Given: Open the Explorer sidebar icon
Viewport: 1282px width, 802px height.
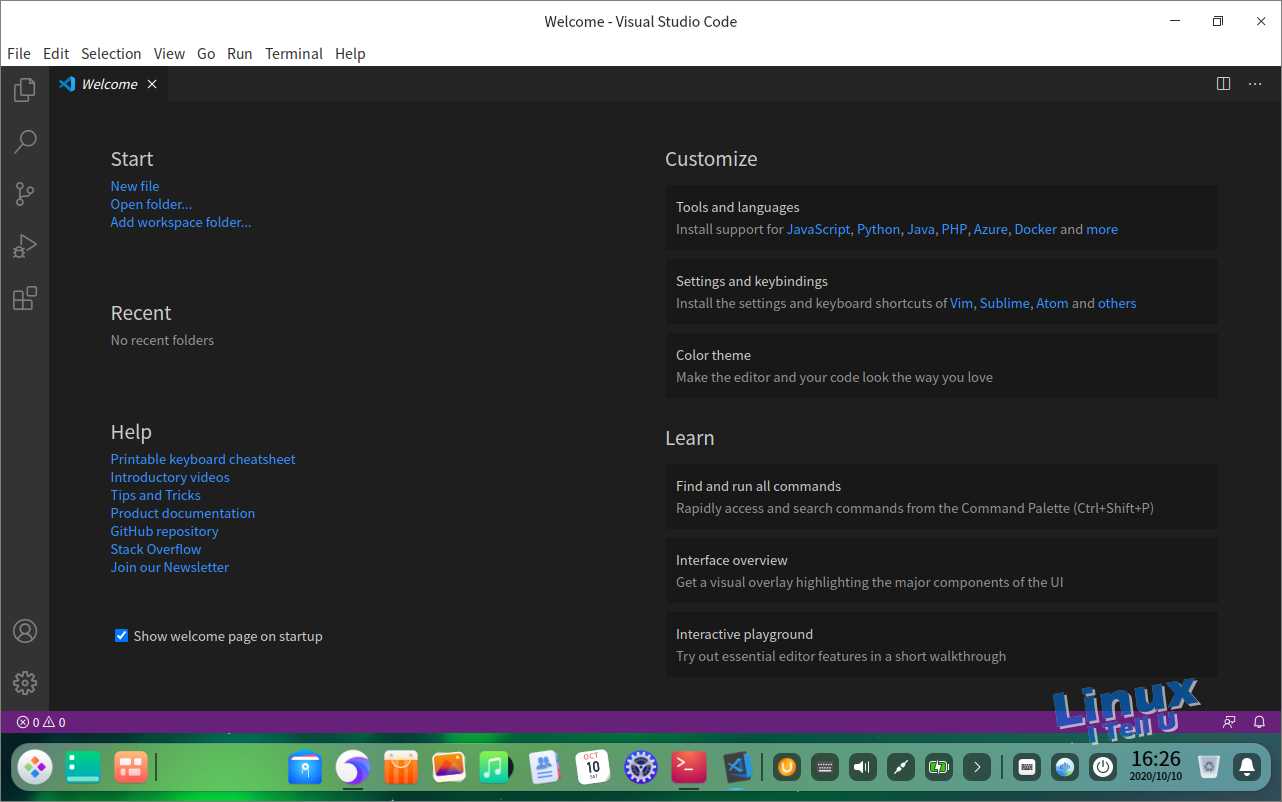Looking at the screenshot, I should (25, 90).
